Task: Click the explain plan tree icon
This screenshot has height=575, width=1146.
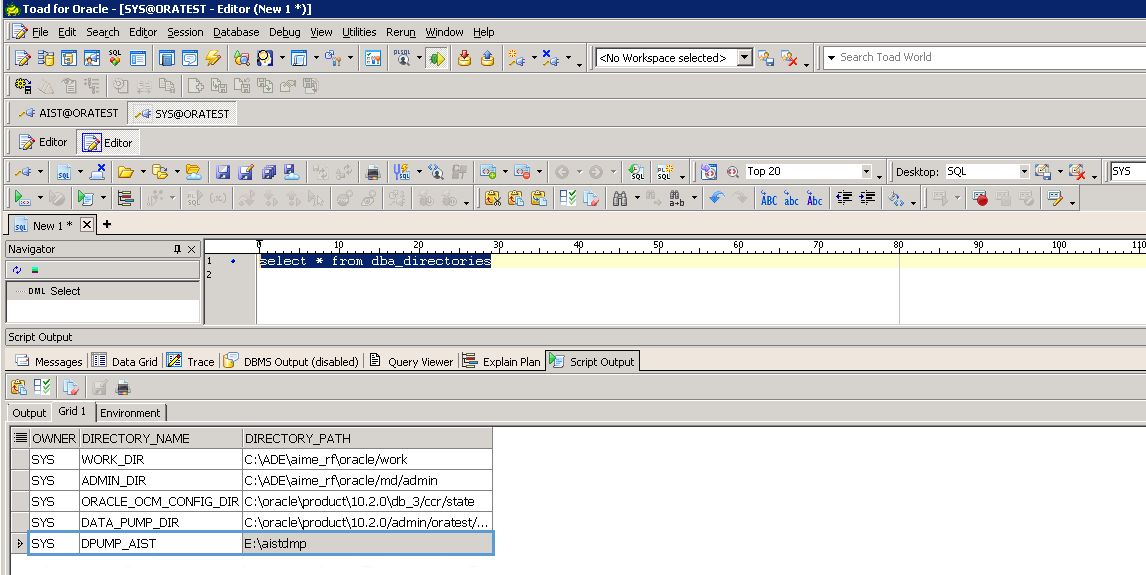Action: point(126,199)
